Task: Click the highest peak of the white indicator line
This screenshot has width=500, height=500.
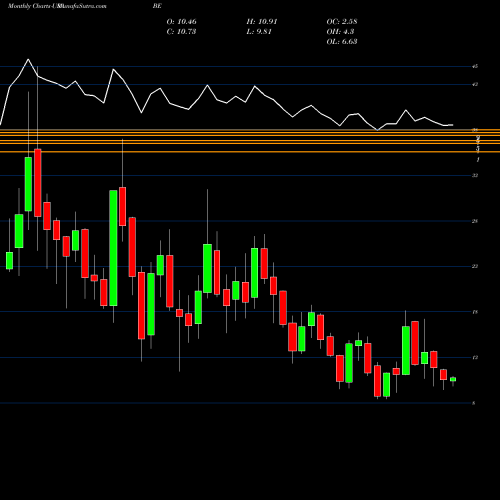Action: click(x=28, y=59)
